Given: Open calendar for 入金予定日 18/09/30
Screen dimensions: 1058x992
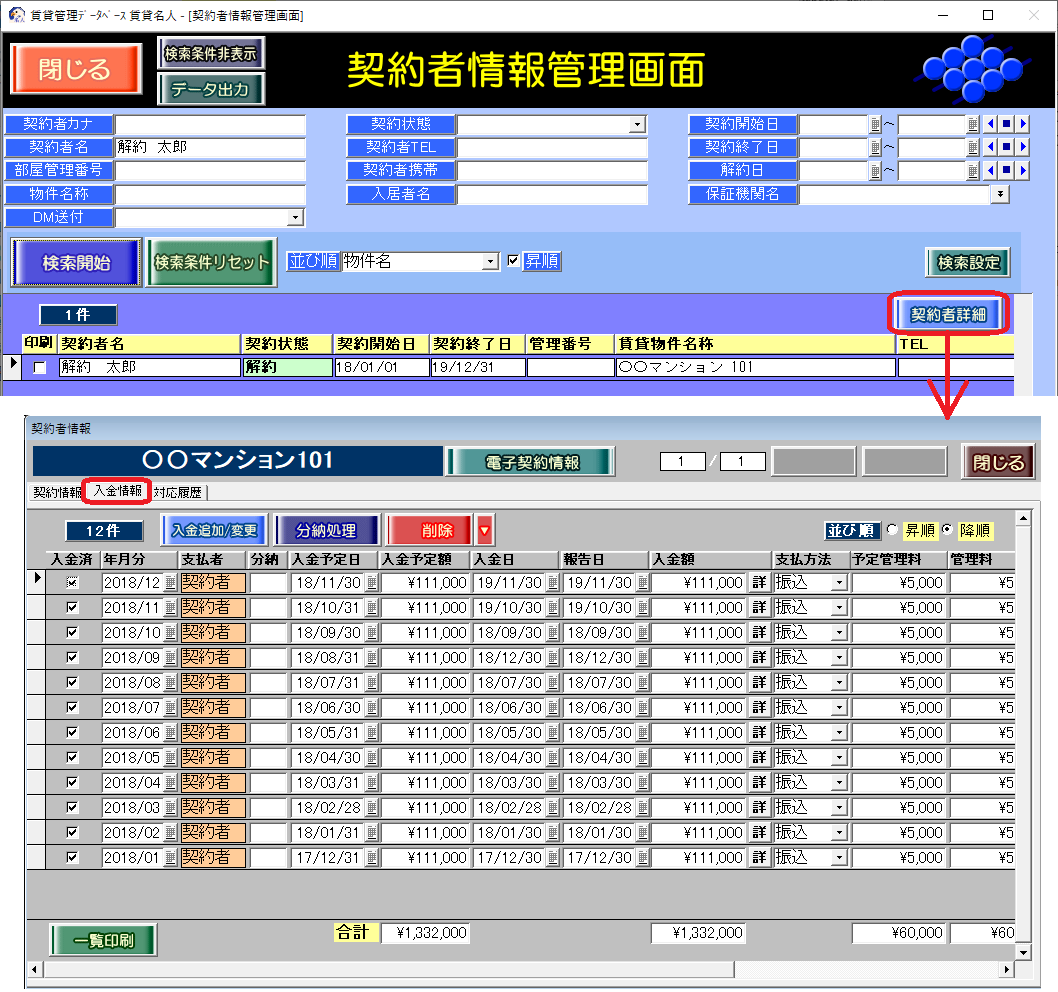Looking at the screenshot, I should click(372, 633).
